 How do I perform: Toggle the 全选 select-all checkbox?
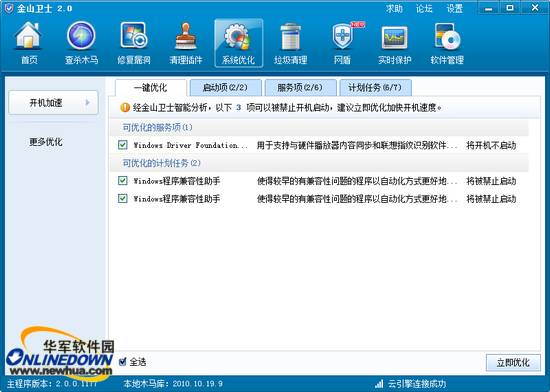coord(122,362)
